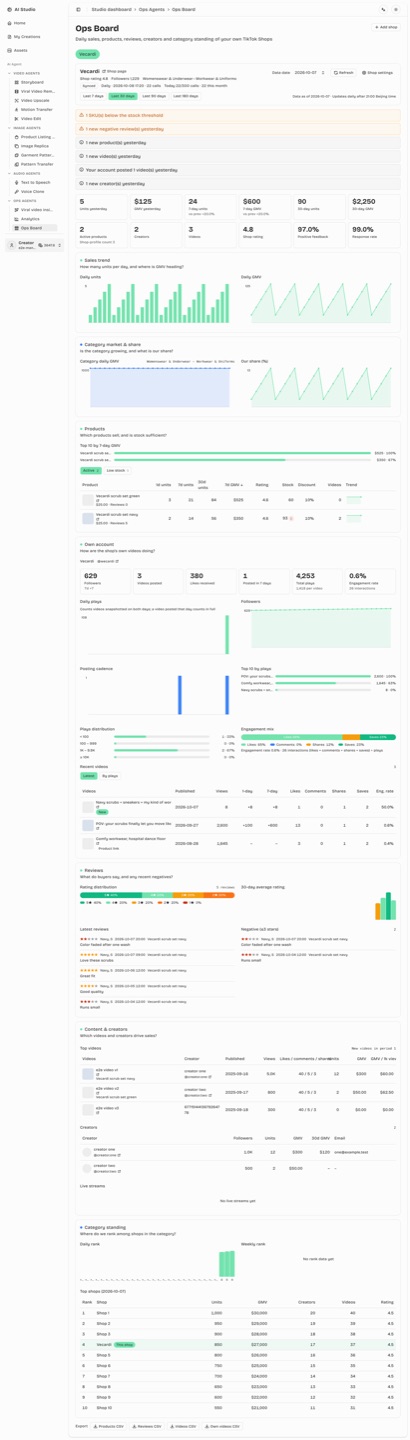Open the data date picker
The height and width of the screenshot is (1440, 410).
tap(310, 73)
